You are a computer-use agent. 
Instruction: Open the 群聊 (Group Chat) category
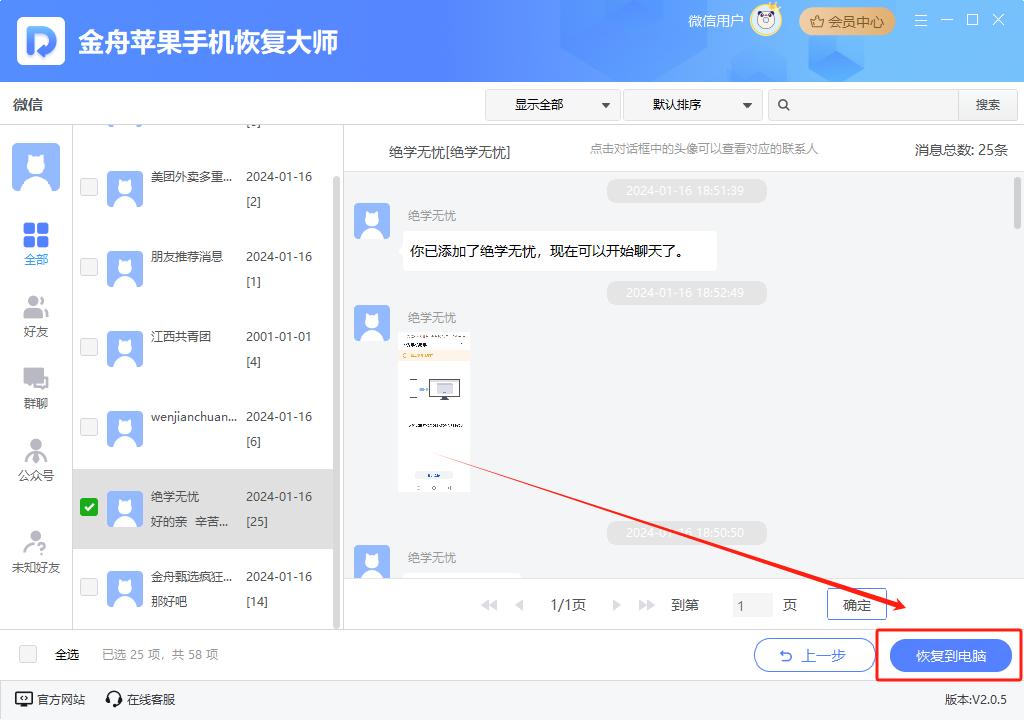pyautogui.click(x=36, y=385)
